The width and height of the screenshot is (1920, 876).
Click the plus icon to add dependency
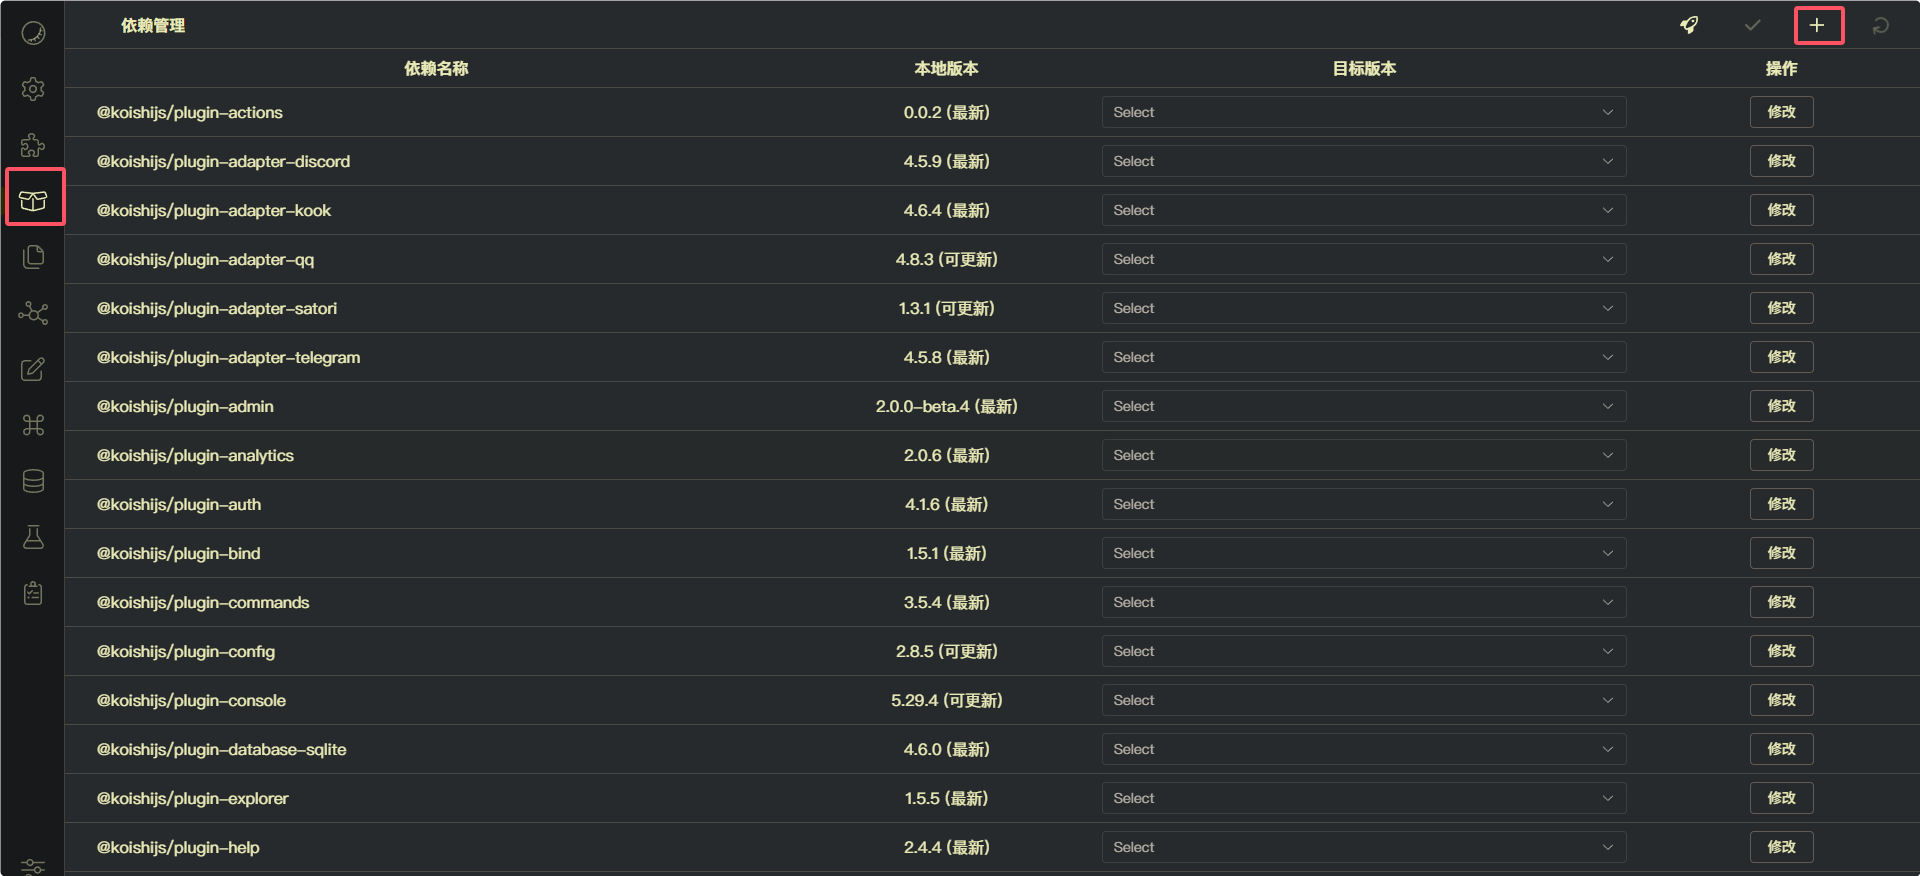click(1817, 25)
